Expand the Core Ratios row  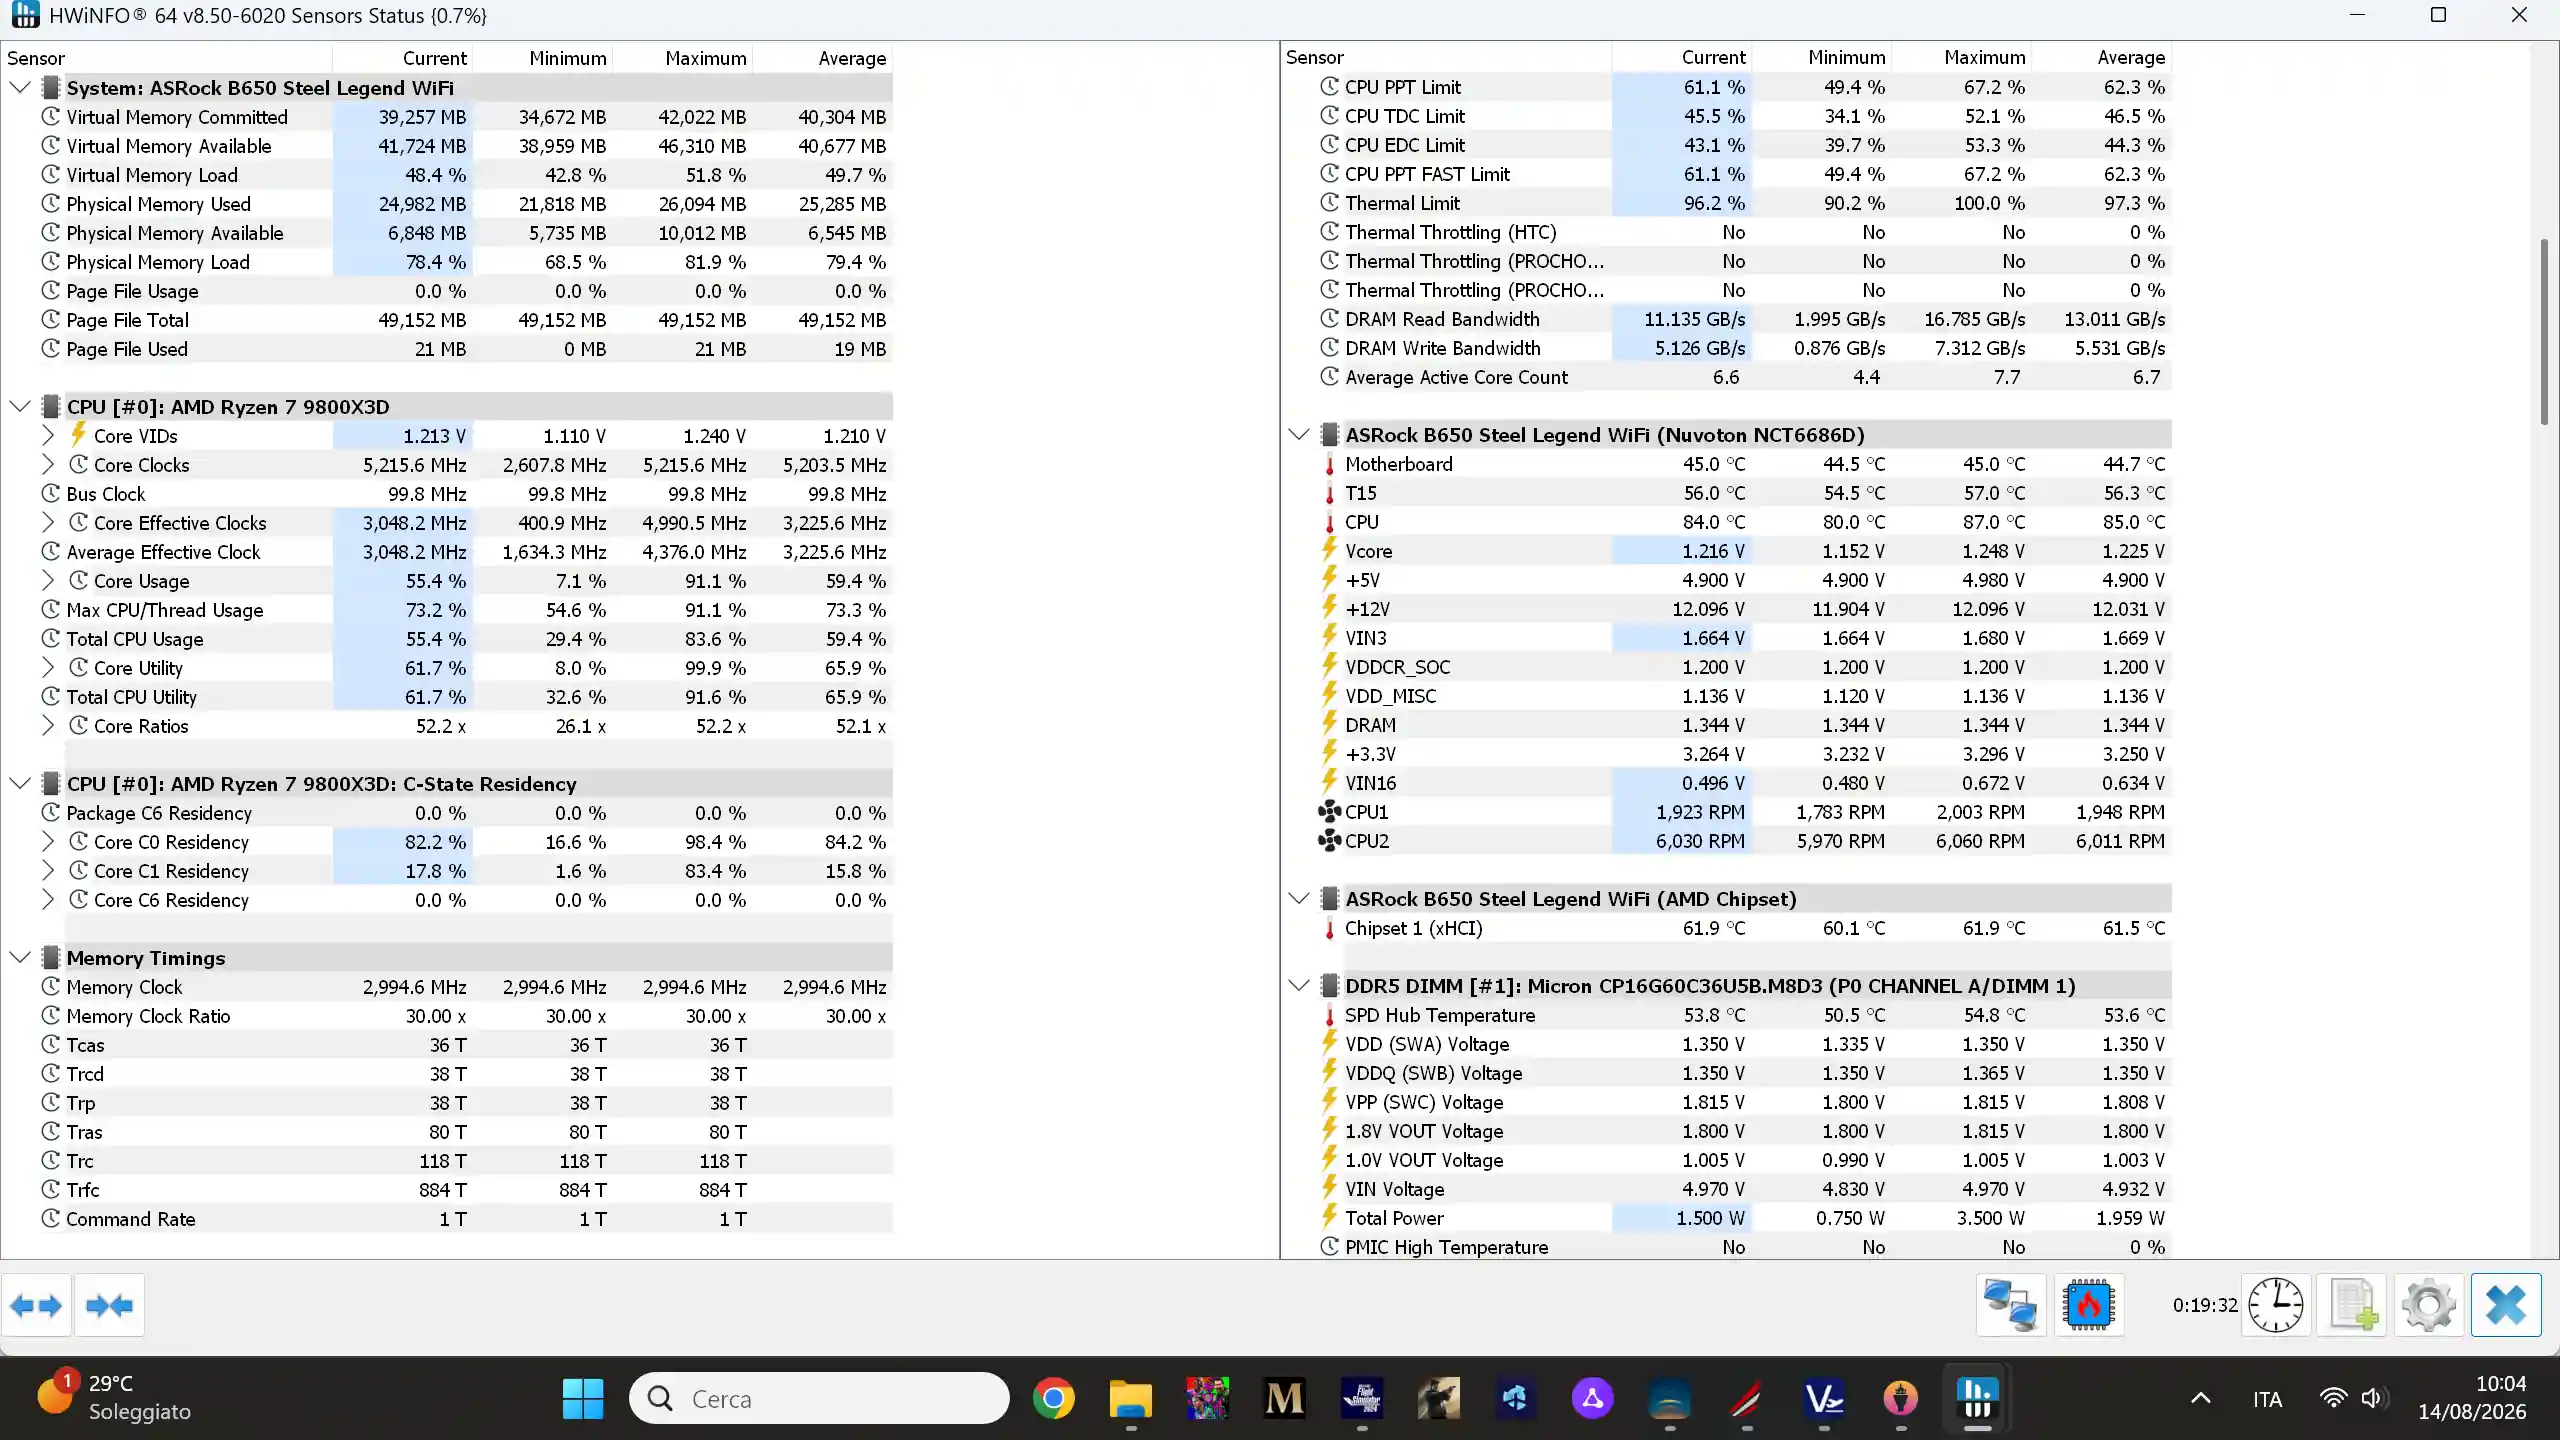click(x=47, y=726)
